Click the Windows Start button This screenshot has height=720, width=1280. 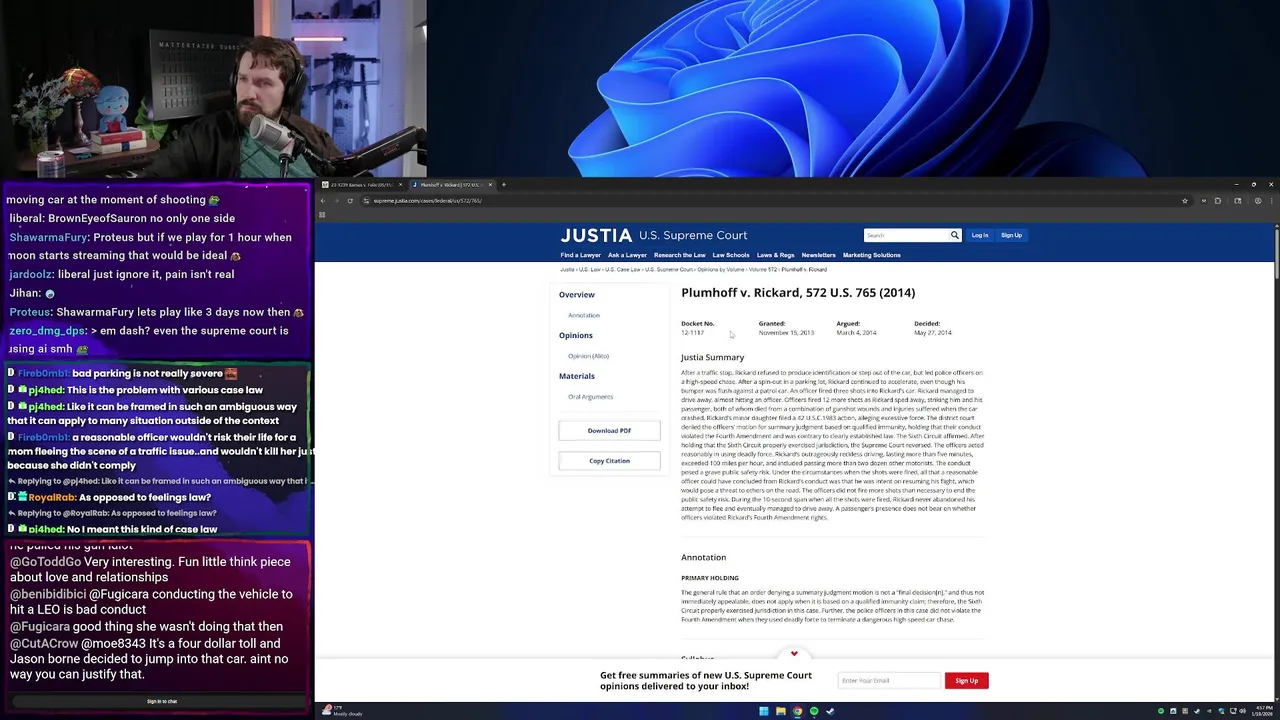(x=764, y=711)
